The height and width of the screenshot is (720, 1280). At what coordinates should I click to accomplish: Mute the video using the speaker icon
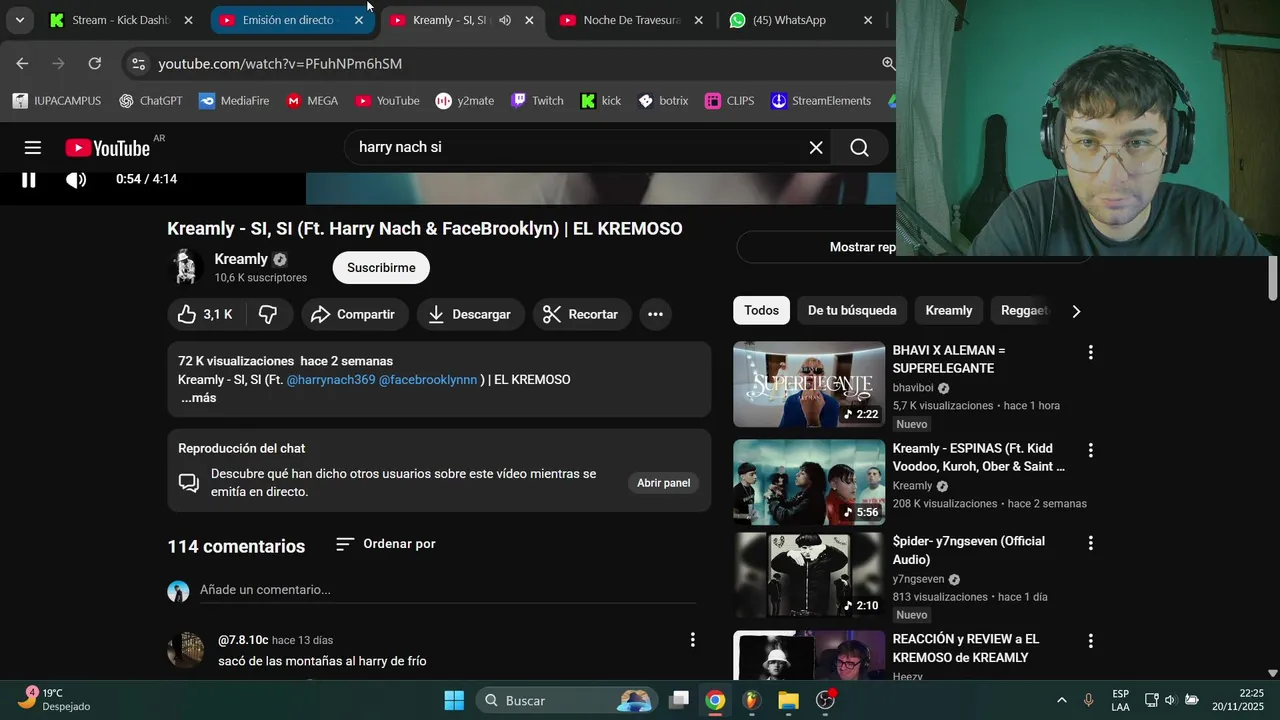click(76, 180)
